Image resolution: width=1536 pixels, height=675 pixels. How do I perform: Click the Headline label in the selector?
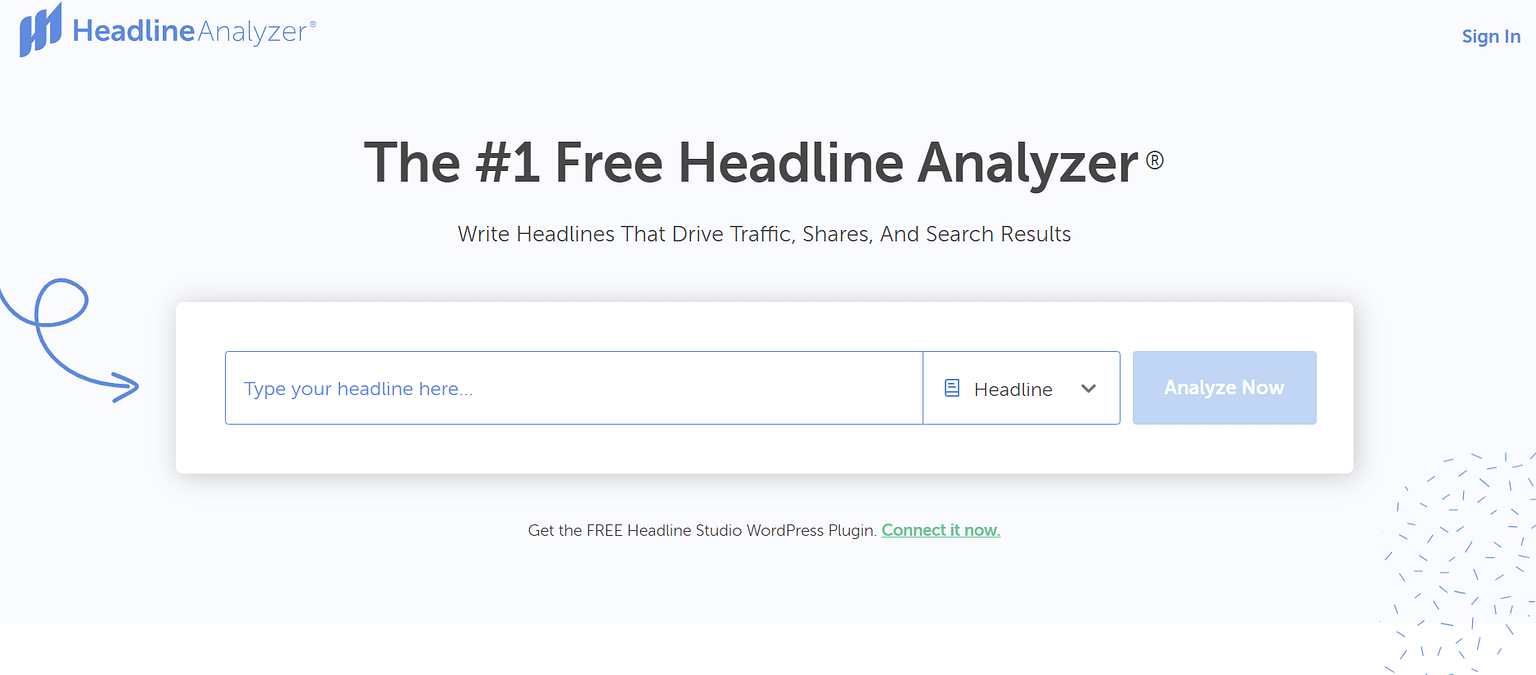click(1014, 389)
